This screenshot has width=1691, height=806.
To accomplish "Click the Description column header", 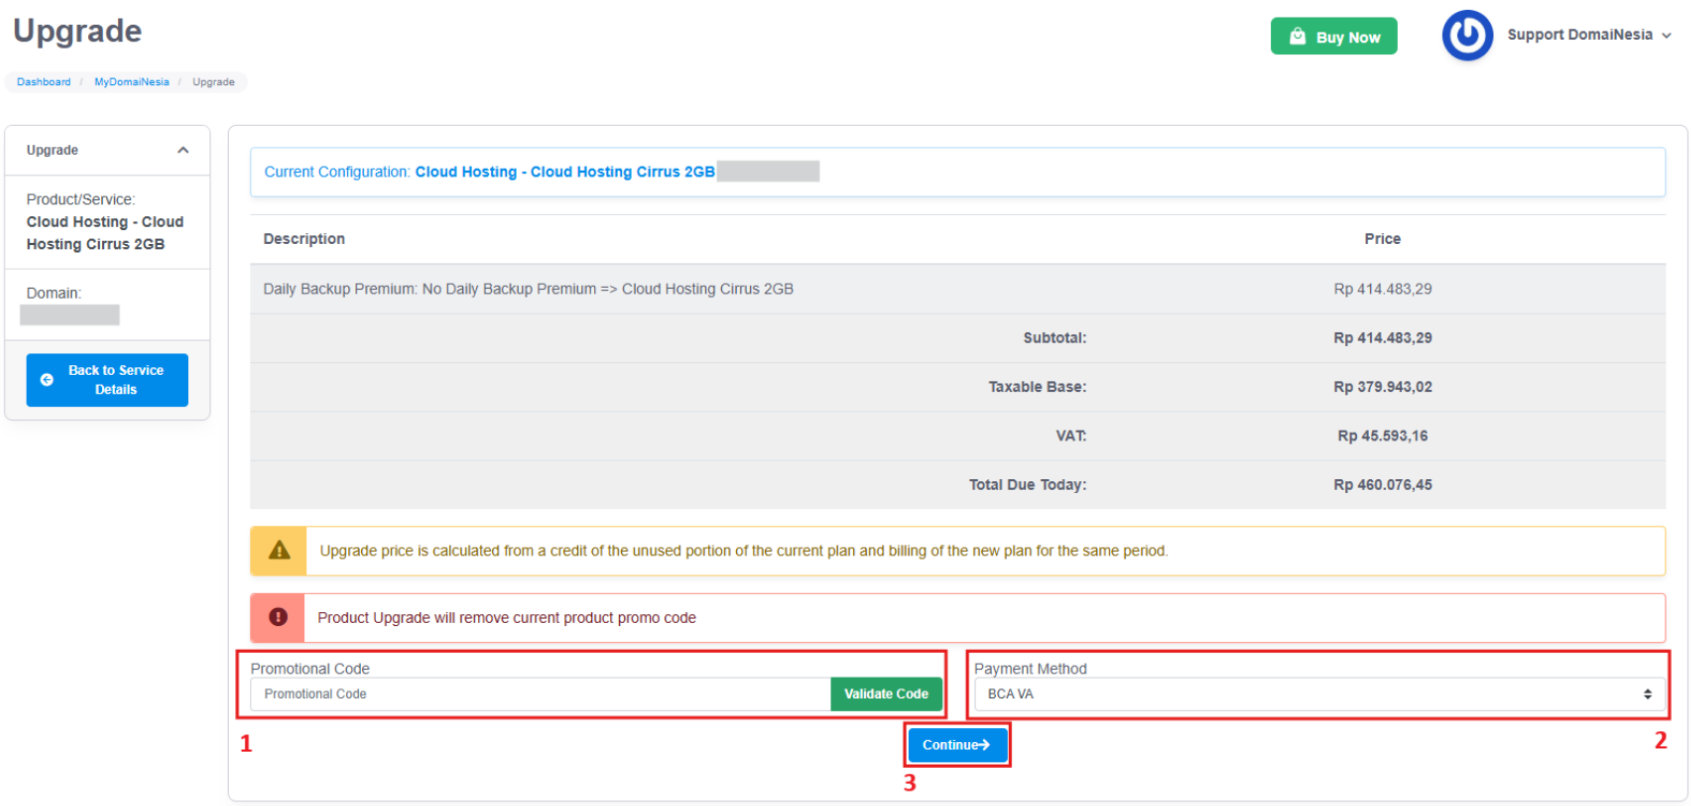I will pos(304,239).
